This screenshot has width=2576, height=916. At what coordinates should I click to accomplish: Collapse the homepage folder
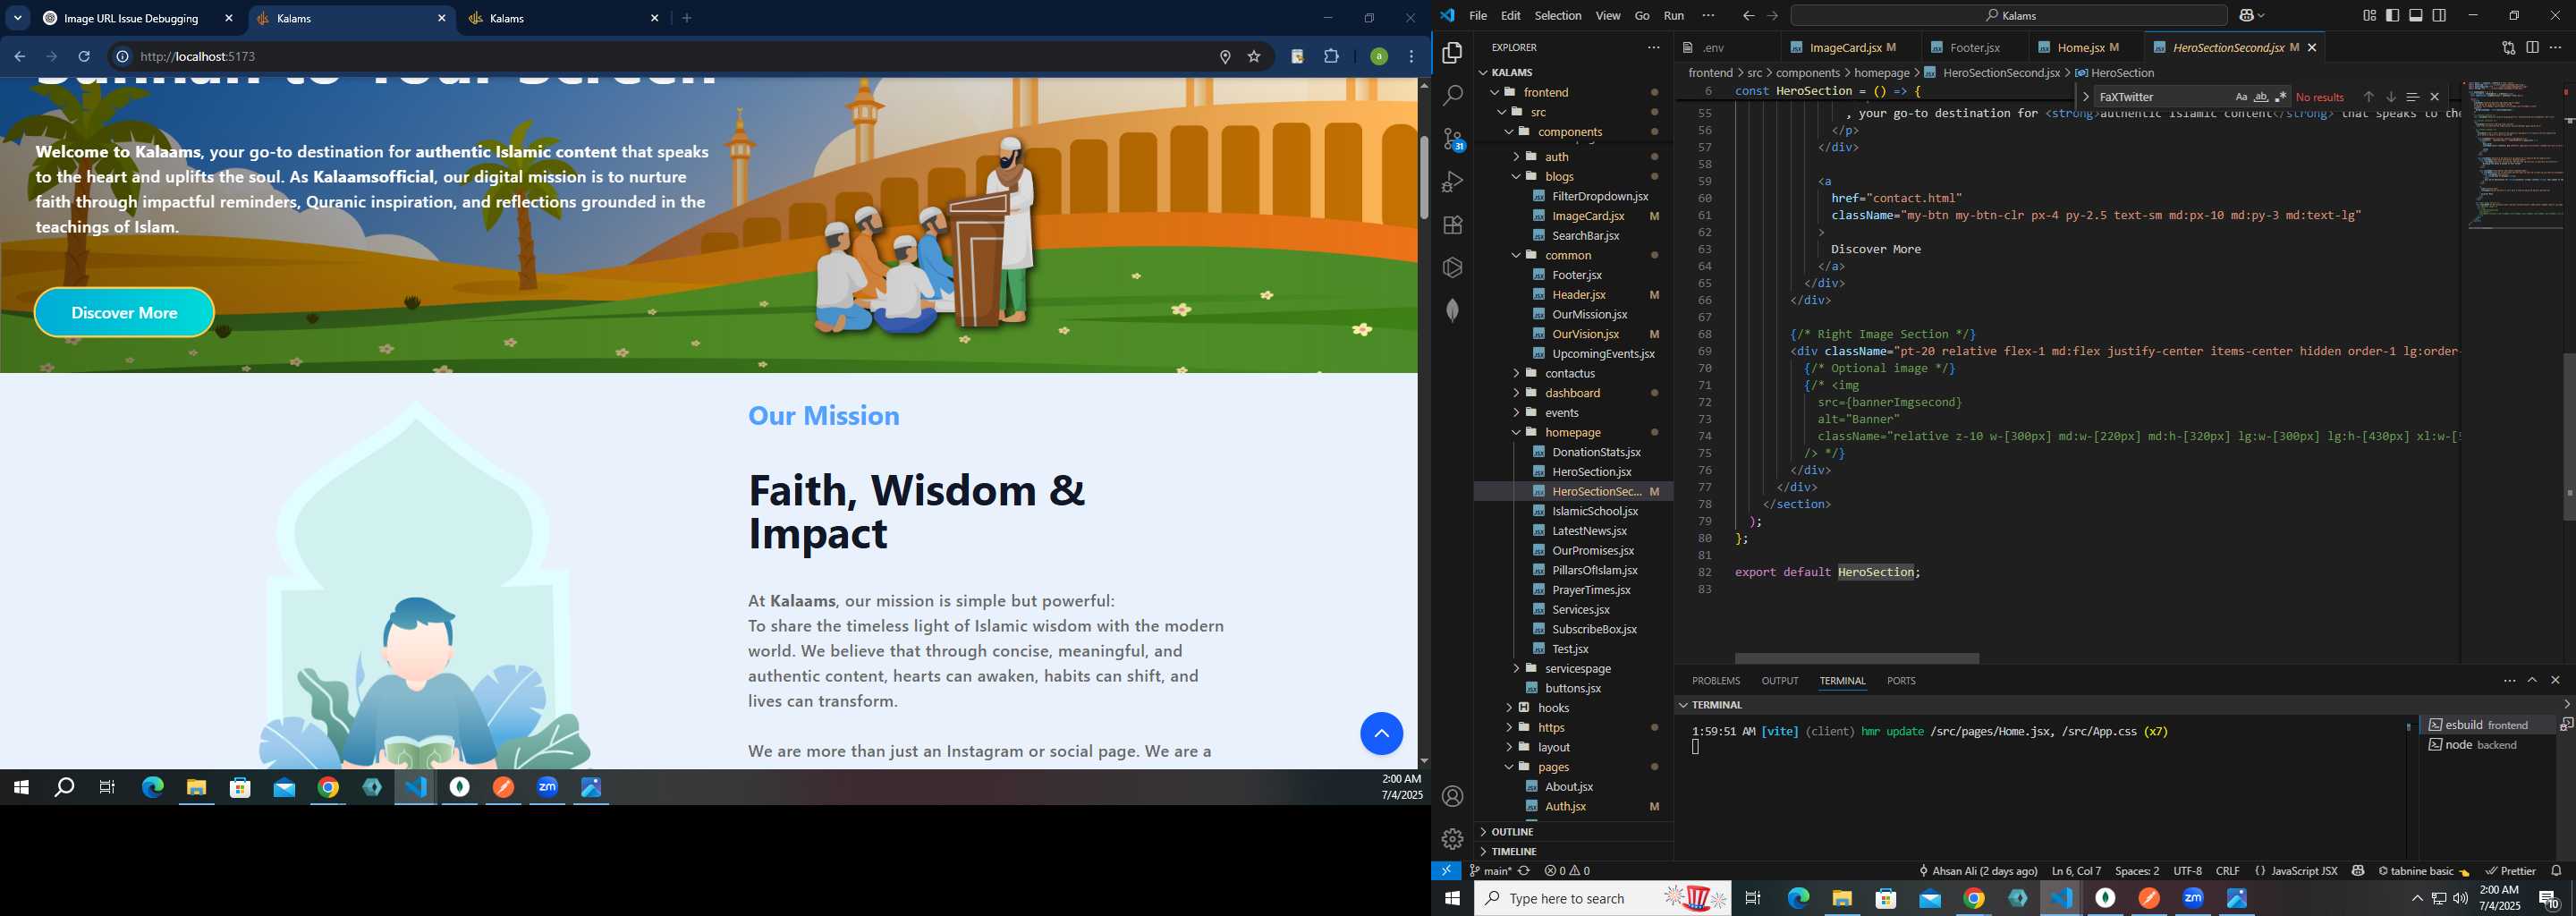click(1516, 432)
